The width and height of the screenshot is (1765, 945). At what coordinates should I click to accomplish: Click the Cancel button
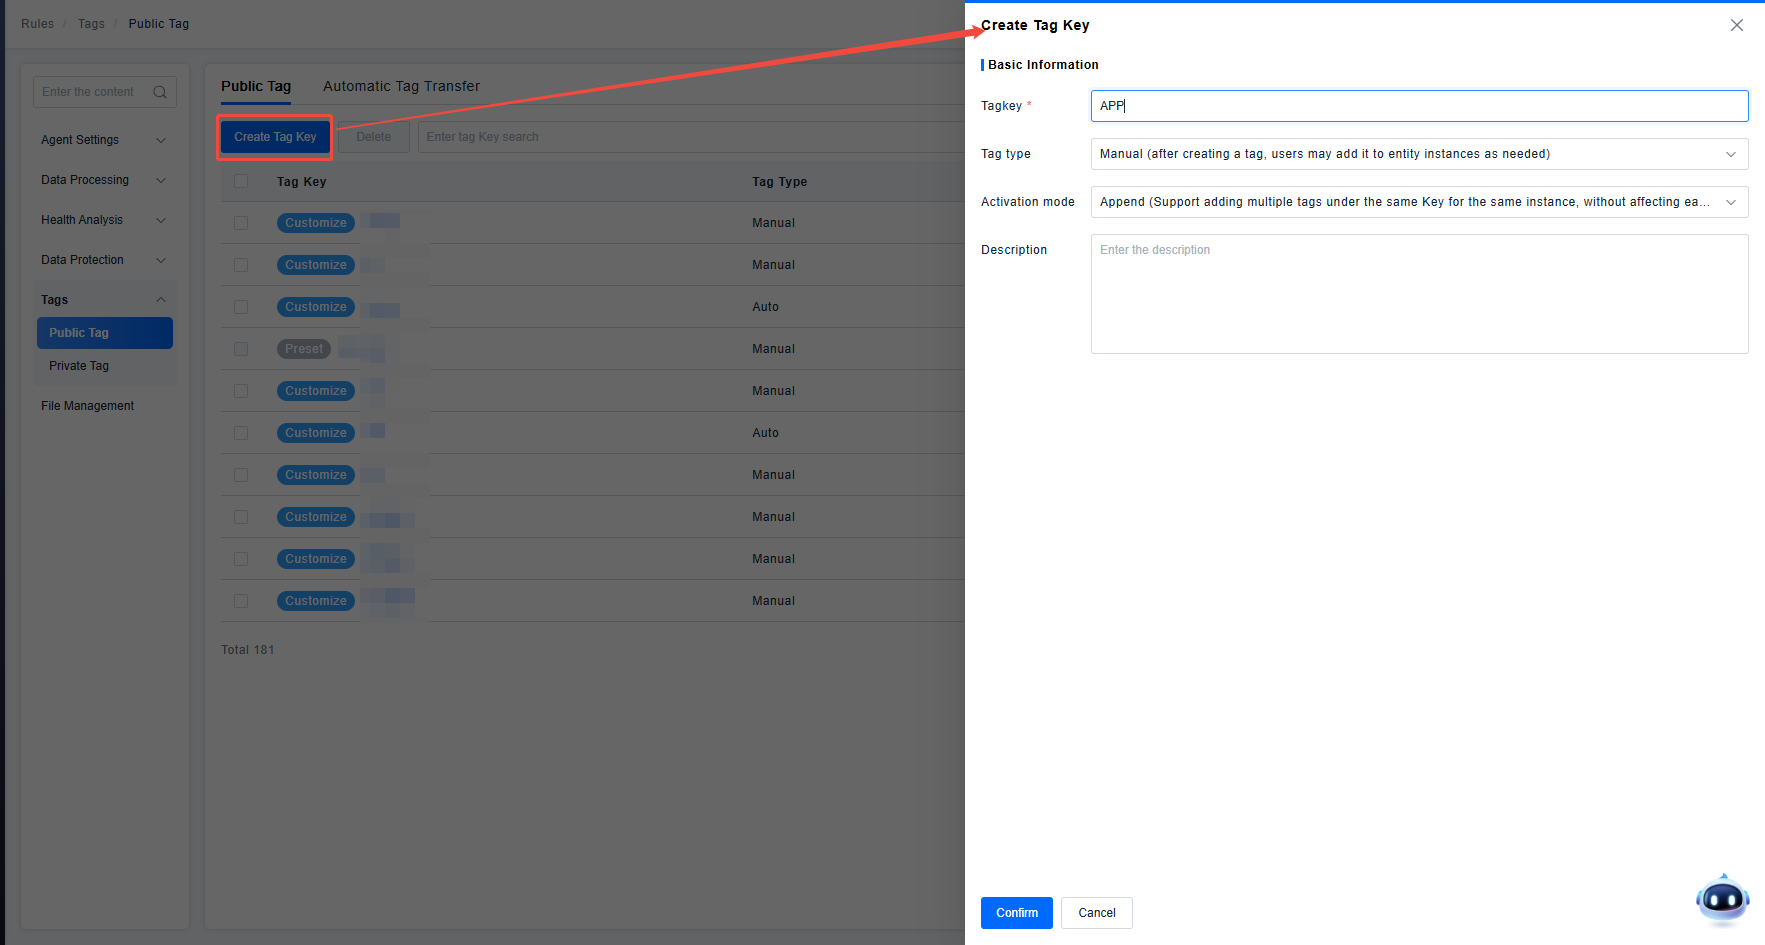tap(1096, 913)
